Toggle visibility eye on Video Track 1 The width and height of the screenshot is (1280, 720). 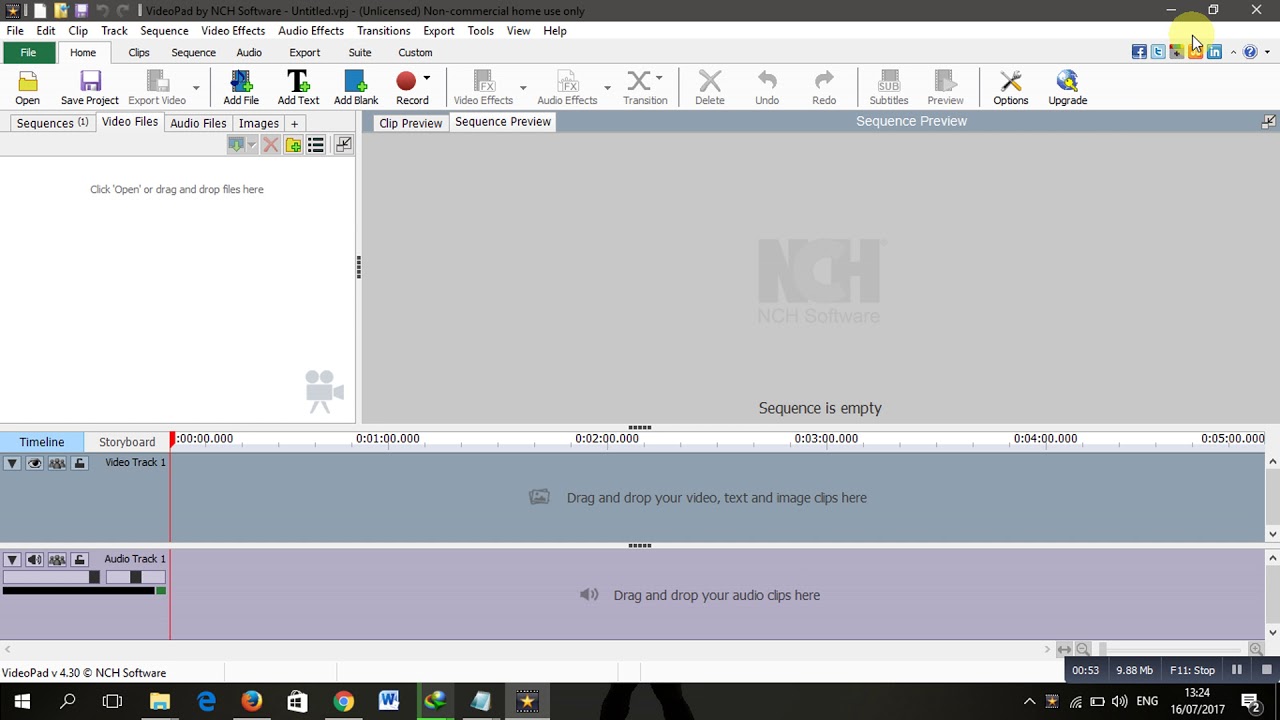(34, 463)
